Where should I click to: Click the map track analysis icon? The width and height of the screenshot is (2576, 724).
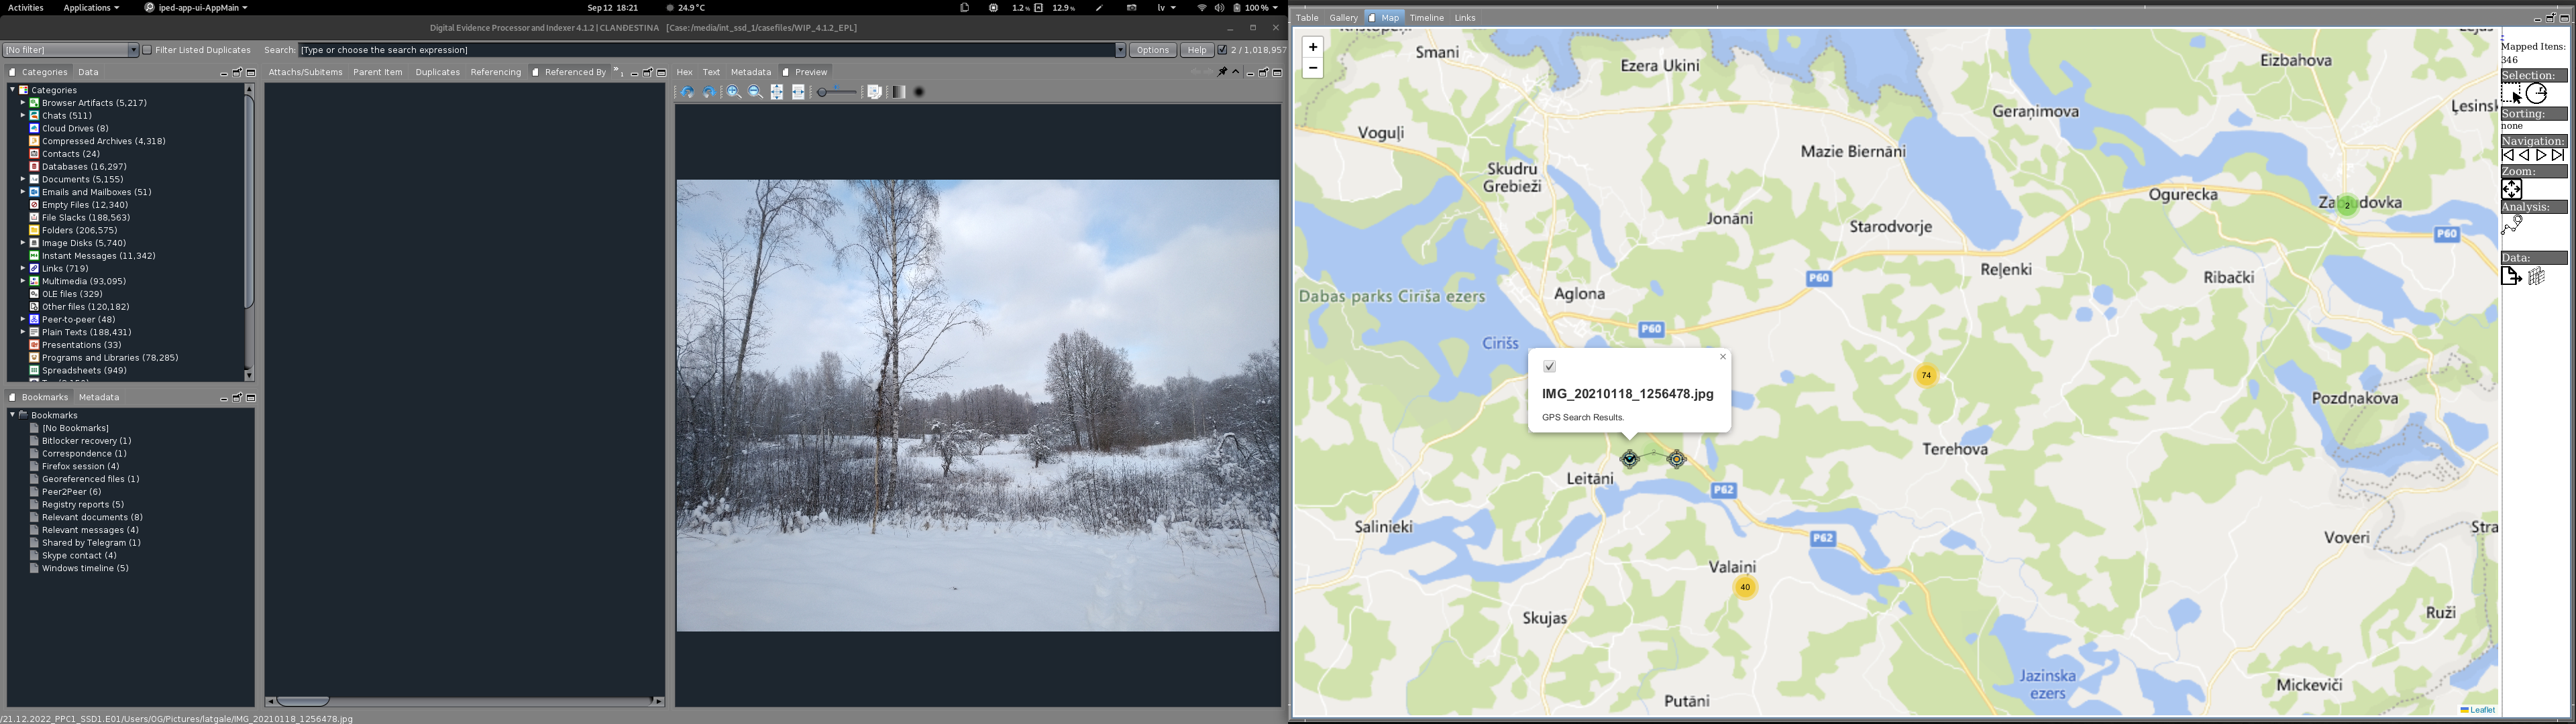pyautogui.click(x=2512, y=226)
